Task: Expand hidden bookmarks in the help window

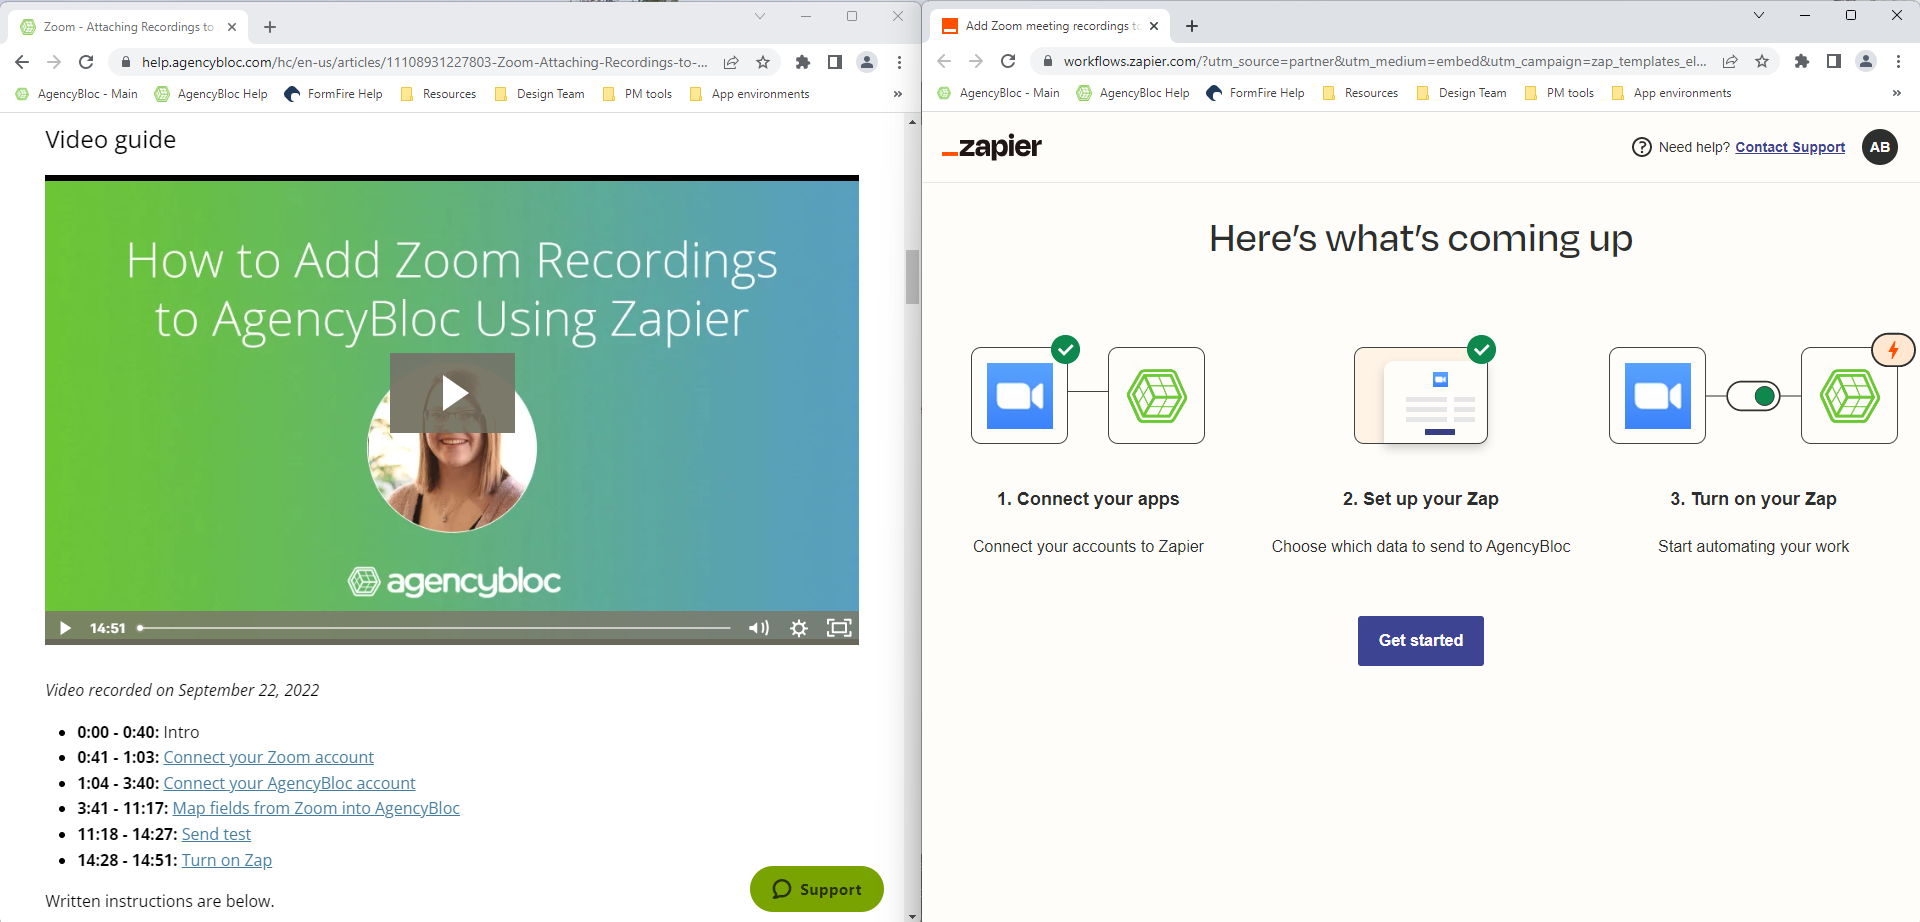Action: 898,94
